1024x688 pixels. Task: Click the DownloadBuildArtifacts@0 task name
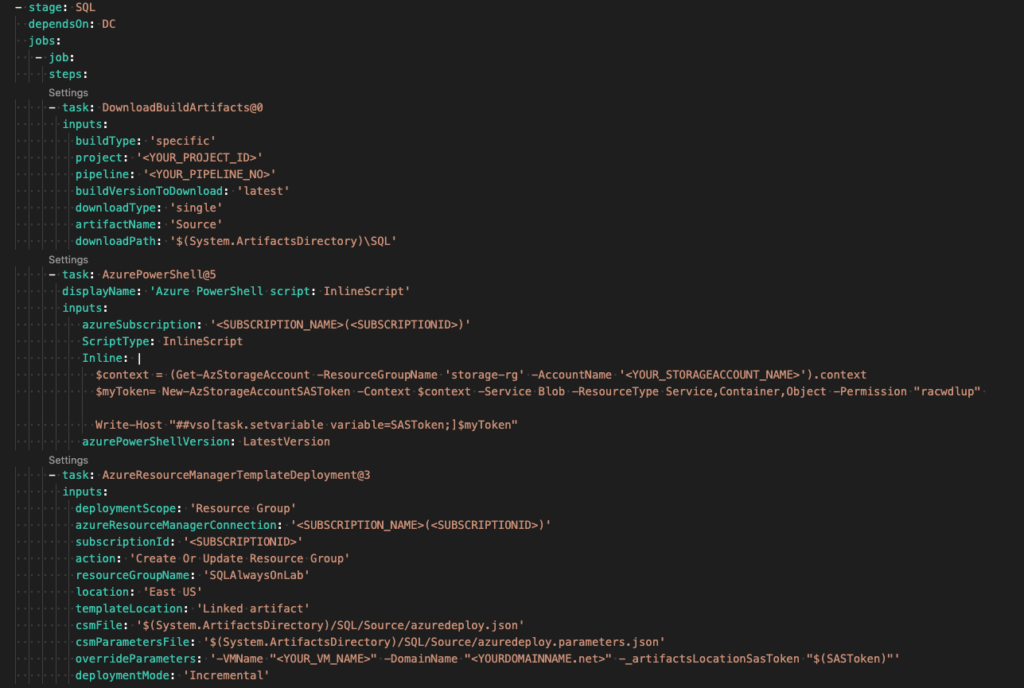coord(182,108)
